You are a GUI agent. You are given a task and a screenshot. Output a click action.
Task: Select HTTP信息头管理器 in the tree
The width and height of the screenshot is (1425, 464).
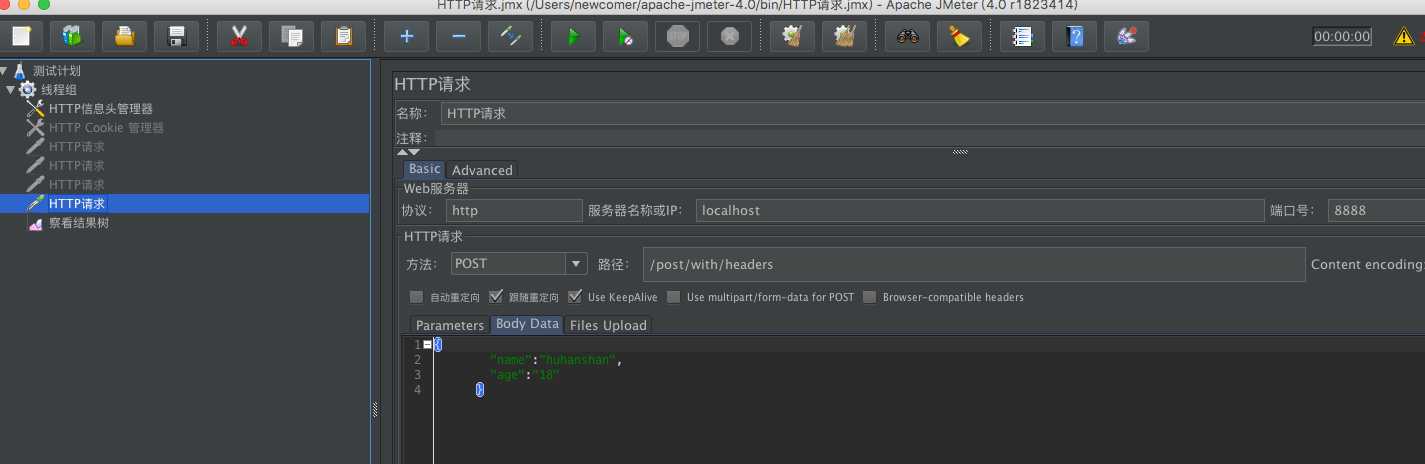(101, 109)
